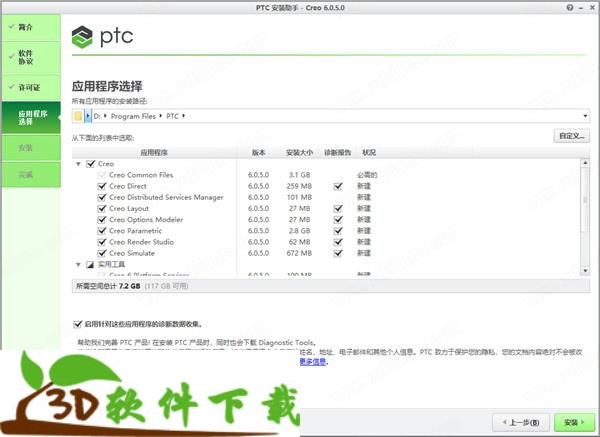Uncheck Creo Simulate application
This screenshot has width=600, height=437.
pyautogui.click(x=102, y=253)
